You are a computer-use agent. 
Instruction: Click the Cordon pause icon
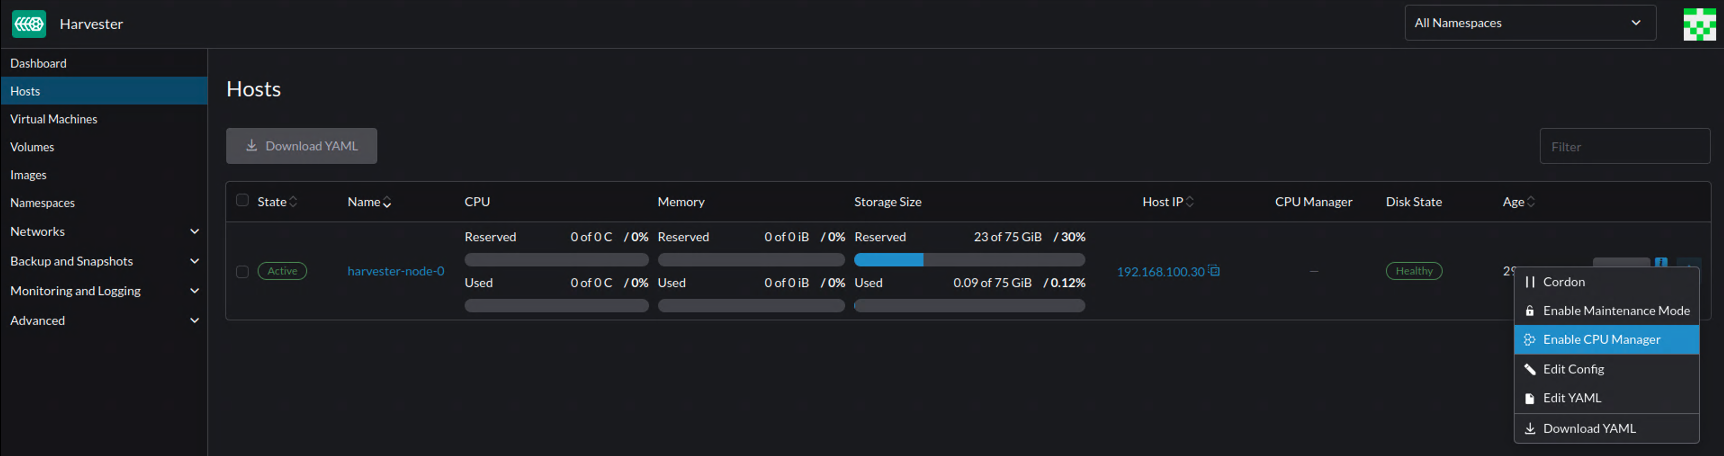point(1529,282)
